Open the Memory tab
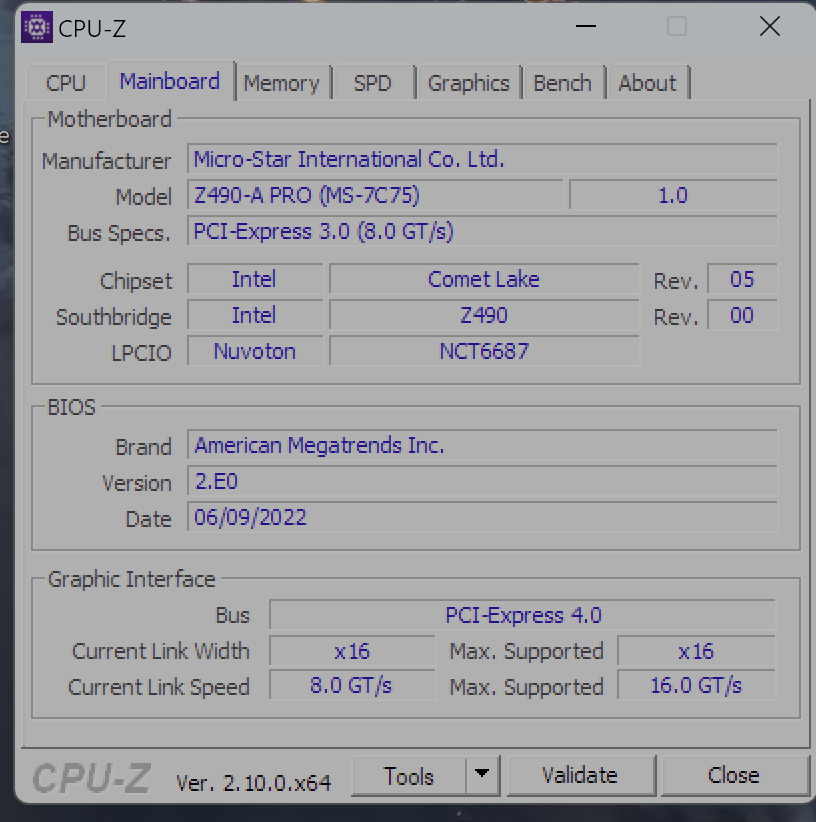Image resolution: width=816 pixels, height=822 pixels. (282, 83)
